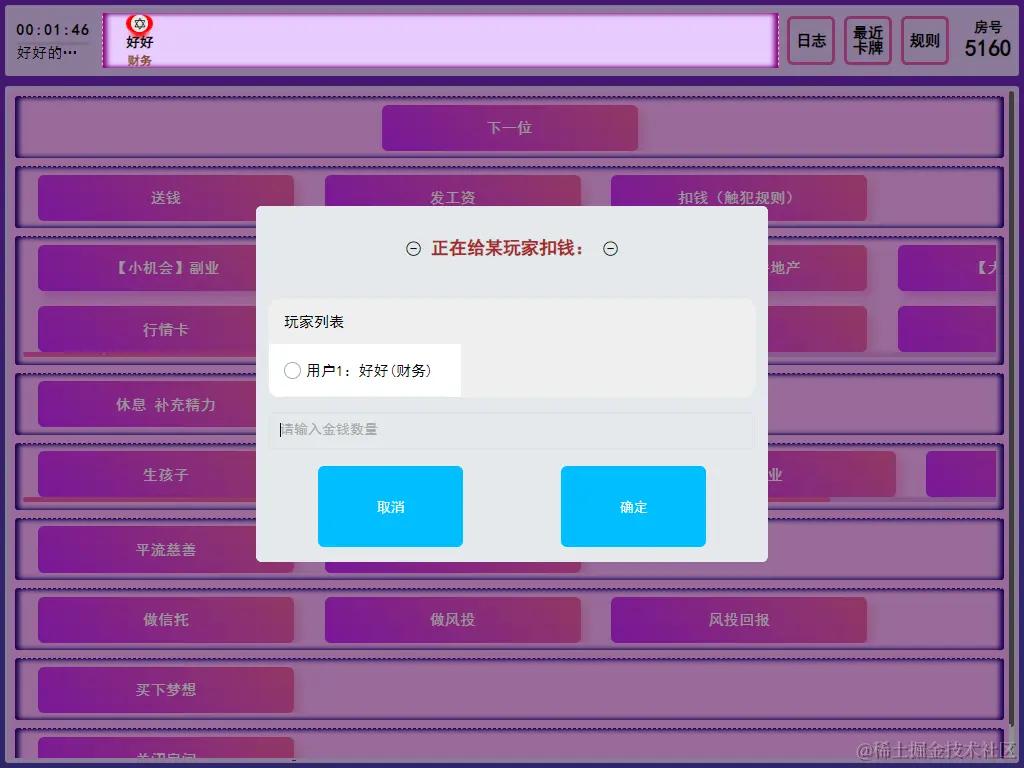Click the 做风投 venture investment button
Screen dimensions: 1024x768
pyautogui.click(x=452, y=620)
